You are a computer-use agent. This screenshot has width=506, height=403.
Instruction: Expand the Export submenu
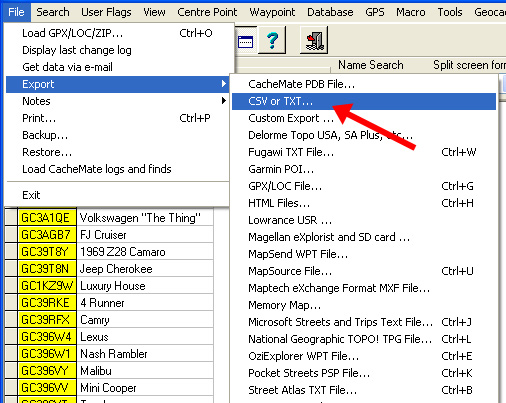tap(117, 84)
